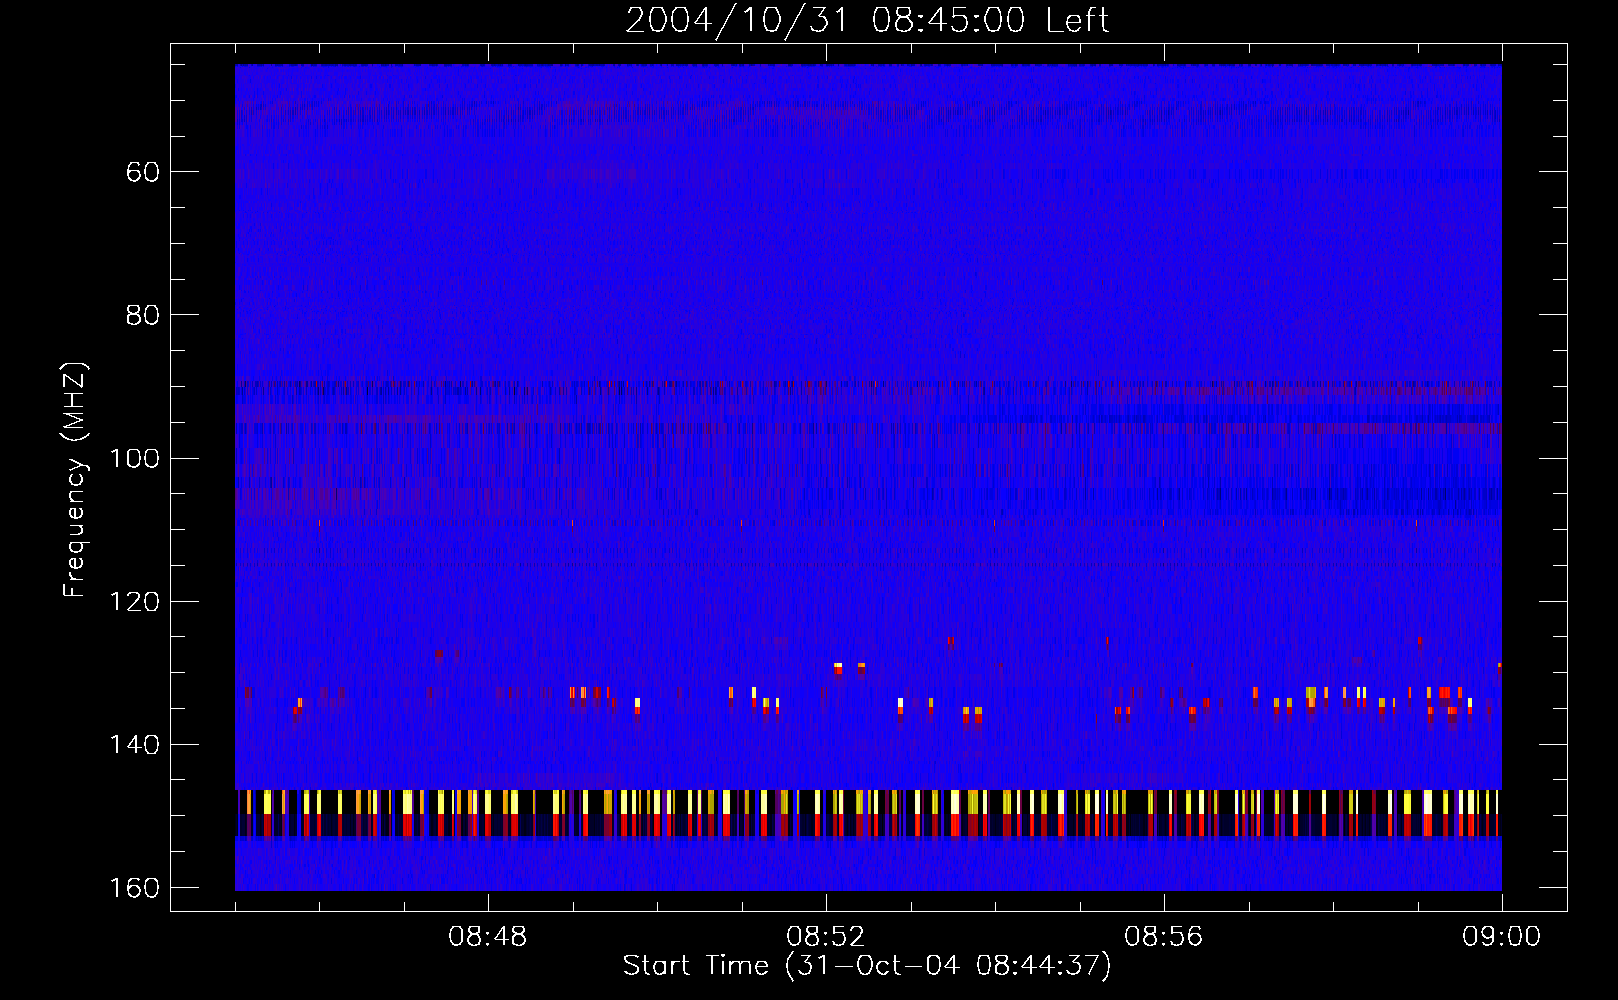
Task: Click the 140 frequency tick label
Action: [x=133, y=745]
